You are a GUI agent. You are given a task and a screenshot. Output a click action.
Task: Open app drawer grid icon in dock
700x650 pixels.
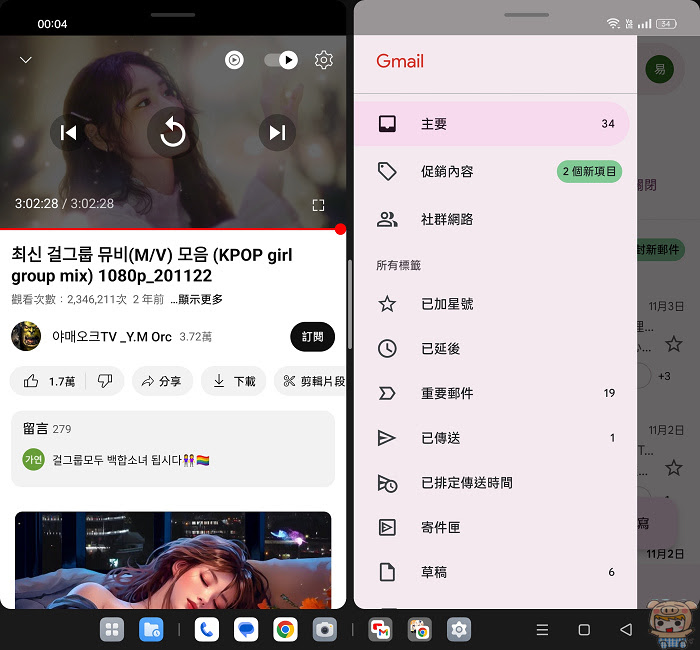[x=112, y=629]
